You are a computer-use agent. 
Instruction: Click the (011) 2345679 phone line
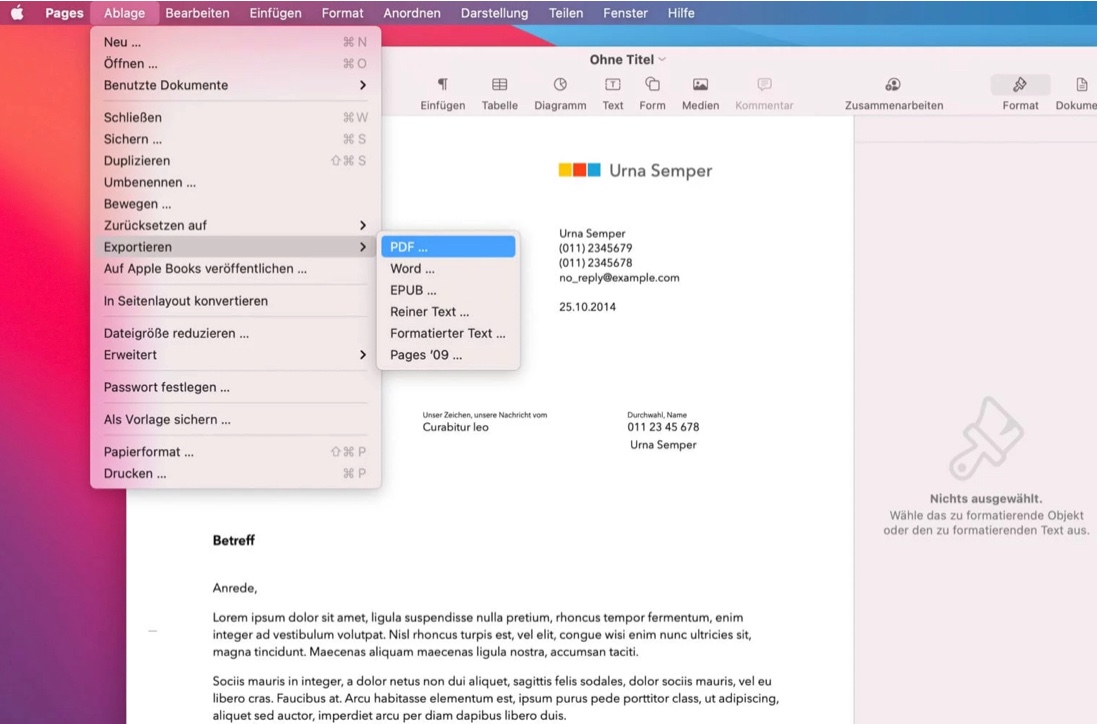[x=596, y=248]
